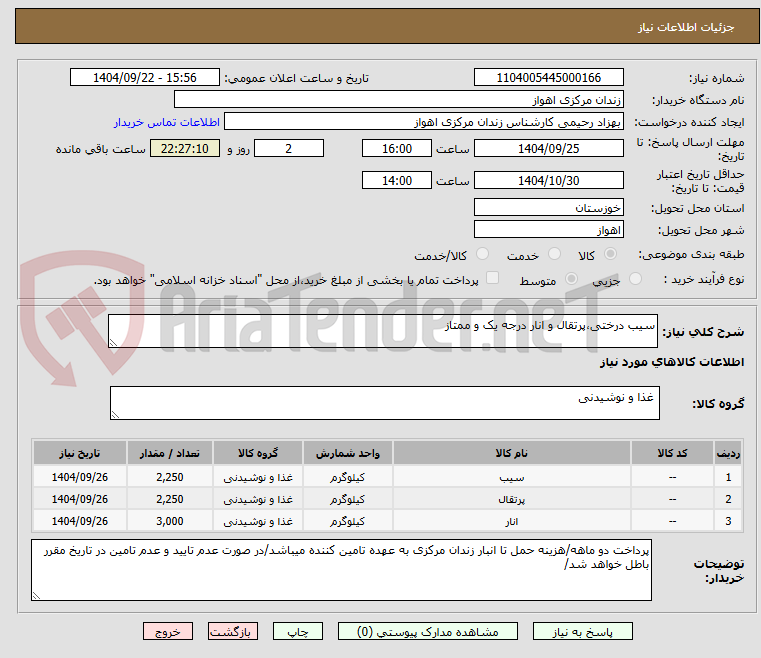Click the کیلوگرم unit in the پرتقال row
The height and width of the screenshot is (658, 761).
(x=347, y=499)
